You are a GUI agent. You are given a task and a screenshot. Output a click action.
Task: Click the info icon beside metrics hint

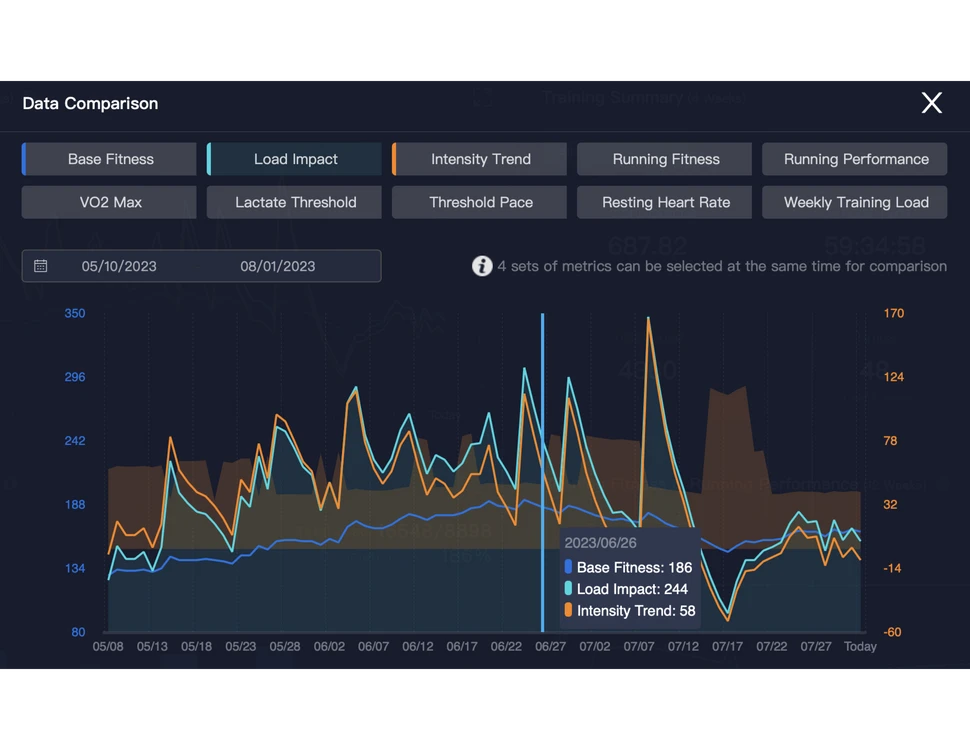coord(482,266)
